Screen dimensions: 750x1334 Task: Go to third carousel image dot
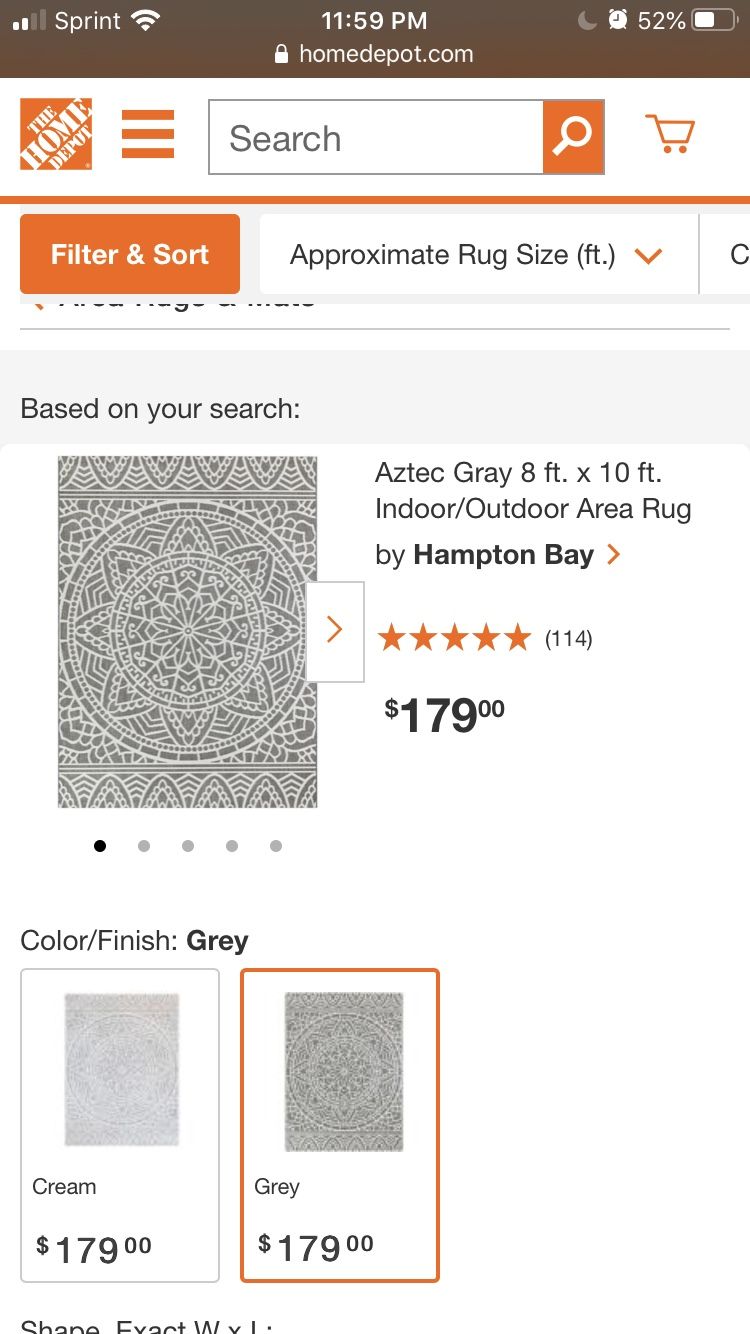point(188,846)
